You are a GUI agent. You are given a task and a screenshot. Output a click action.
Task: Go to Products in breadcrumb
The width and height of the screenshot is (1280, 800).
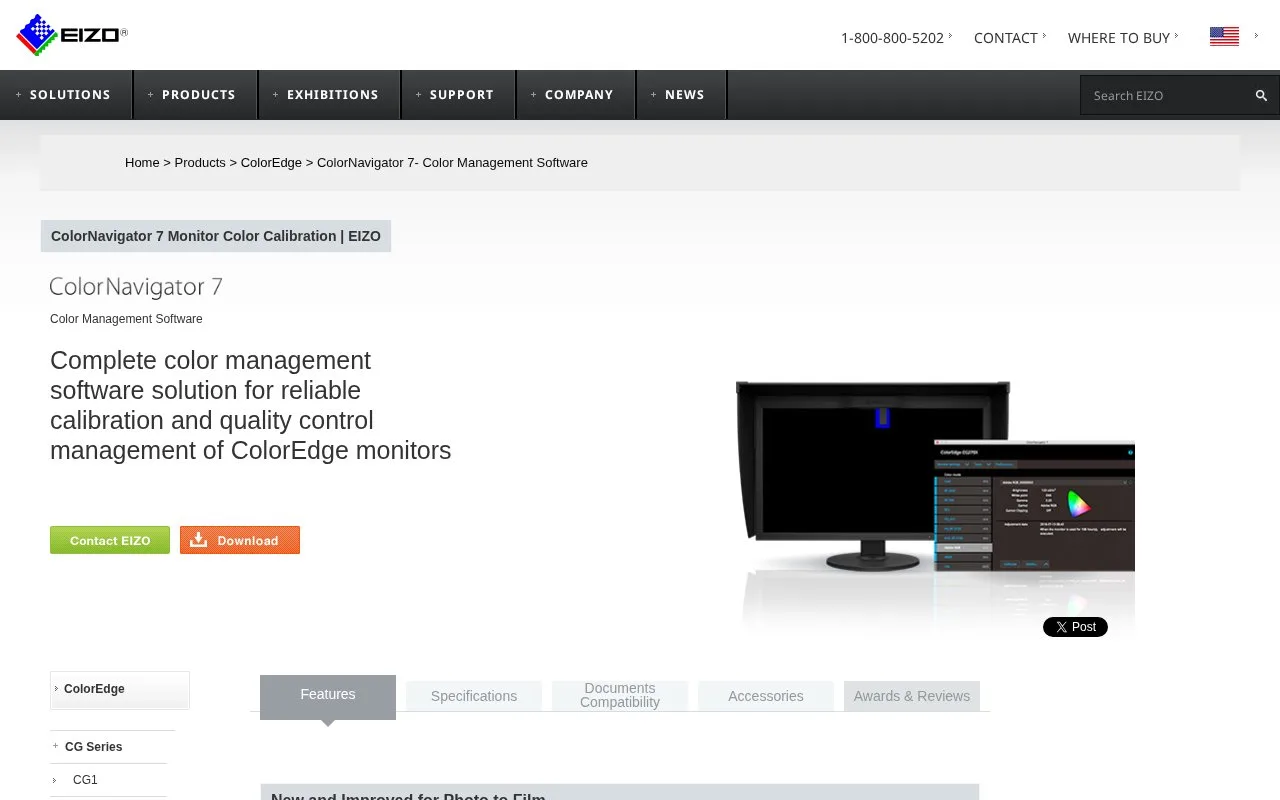point(200,162)
